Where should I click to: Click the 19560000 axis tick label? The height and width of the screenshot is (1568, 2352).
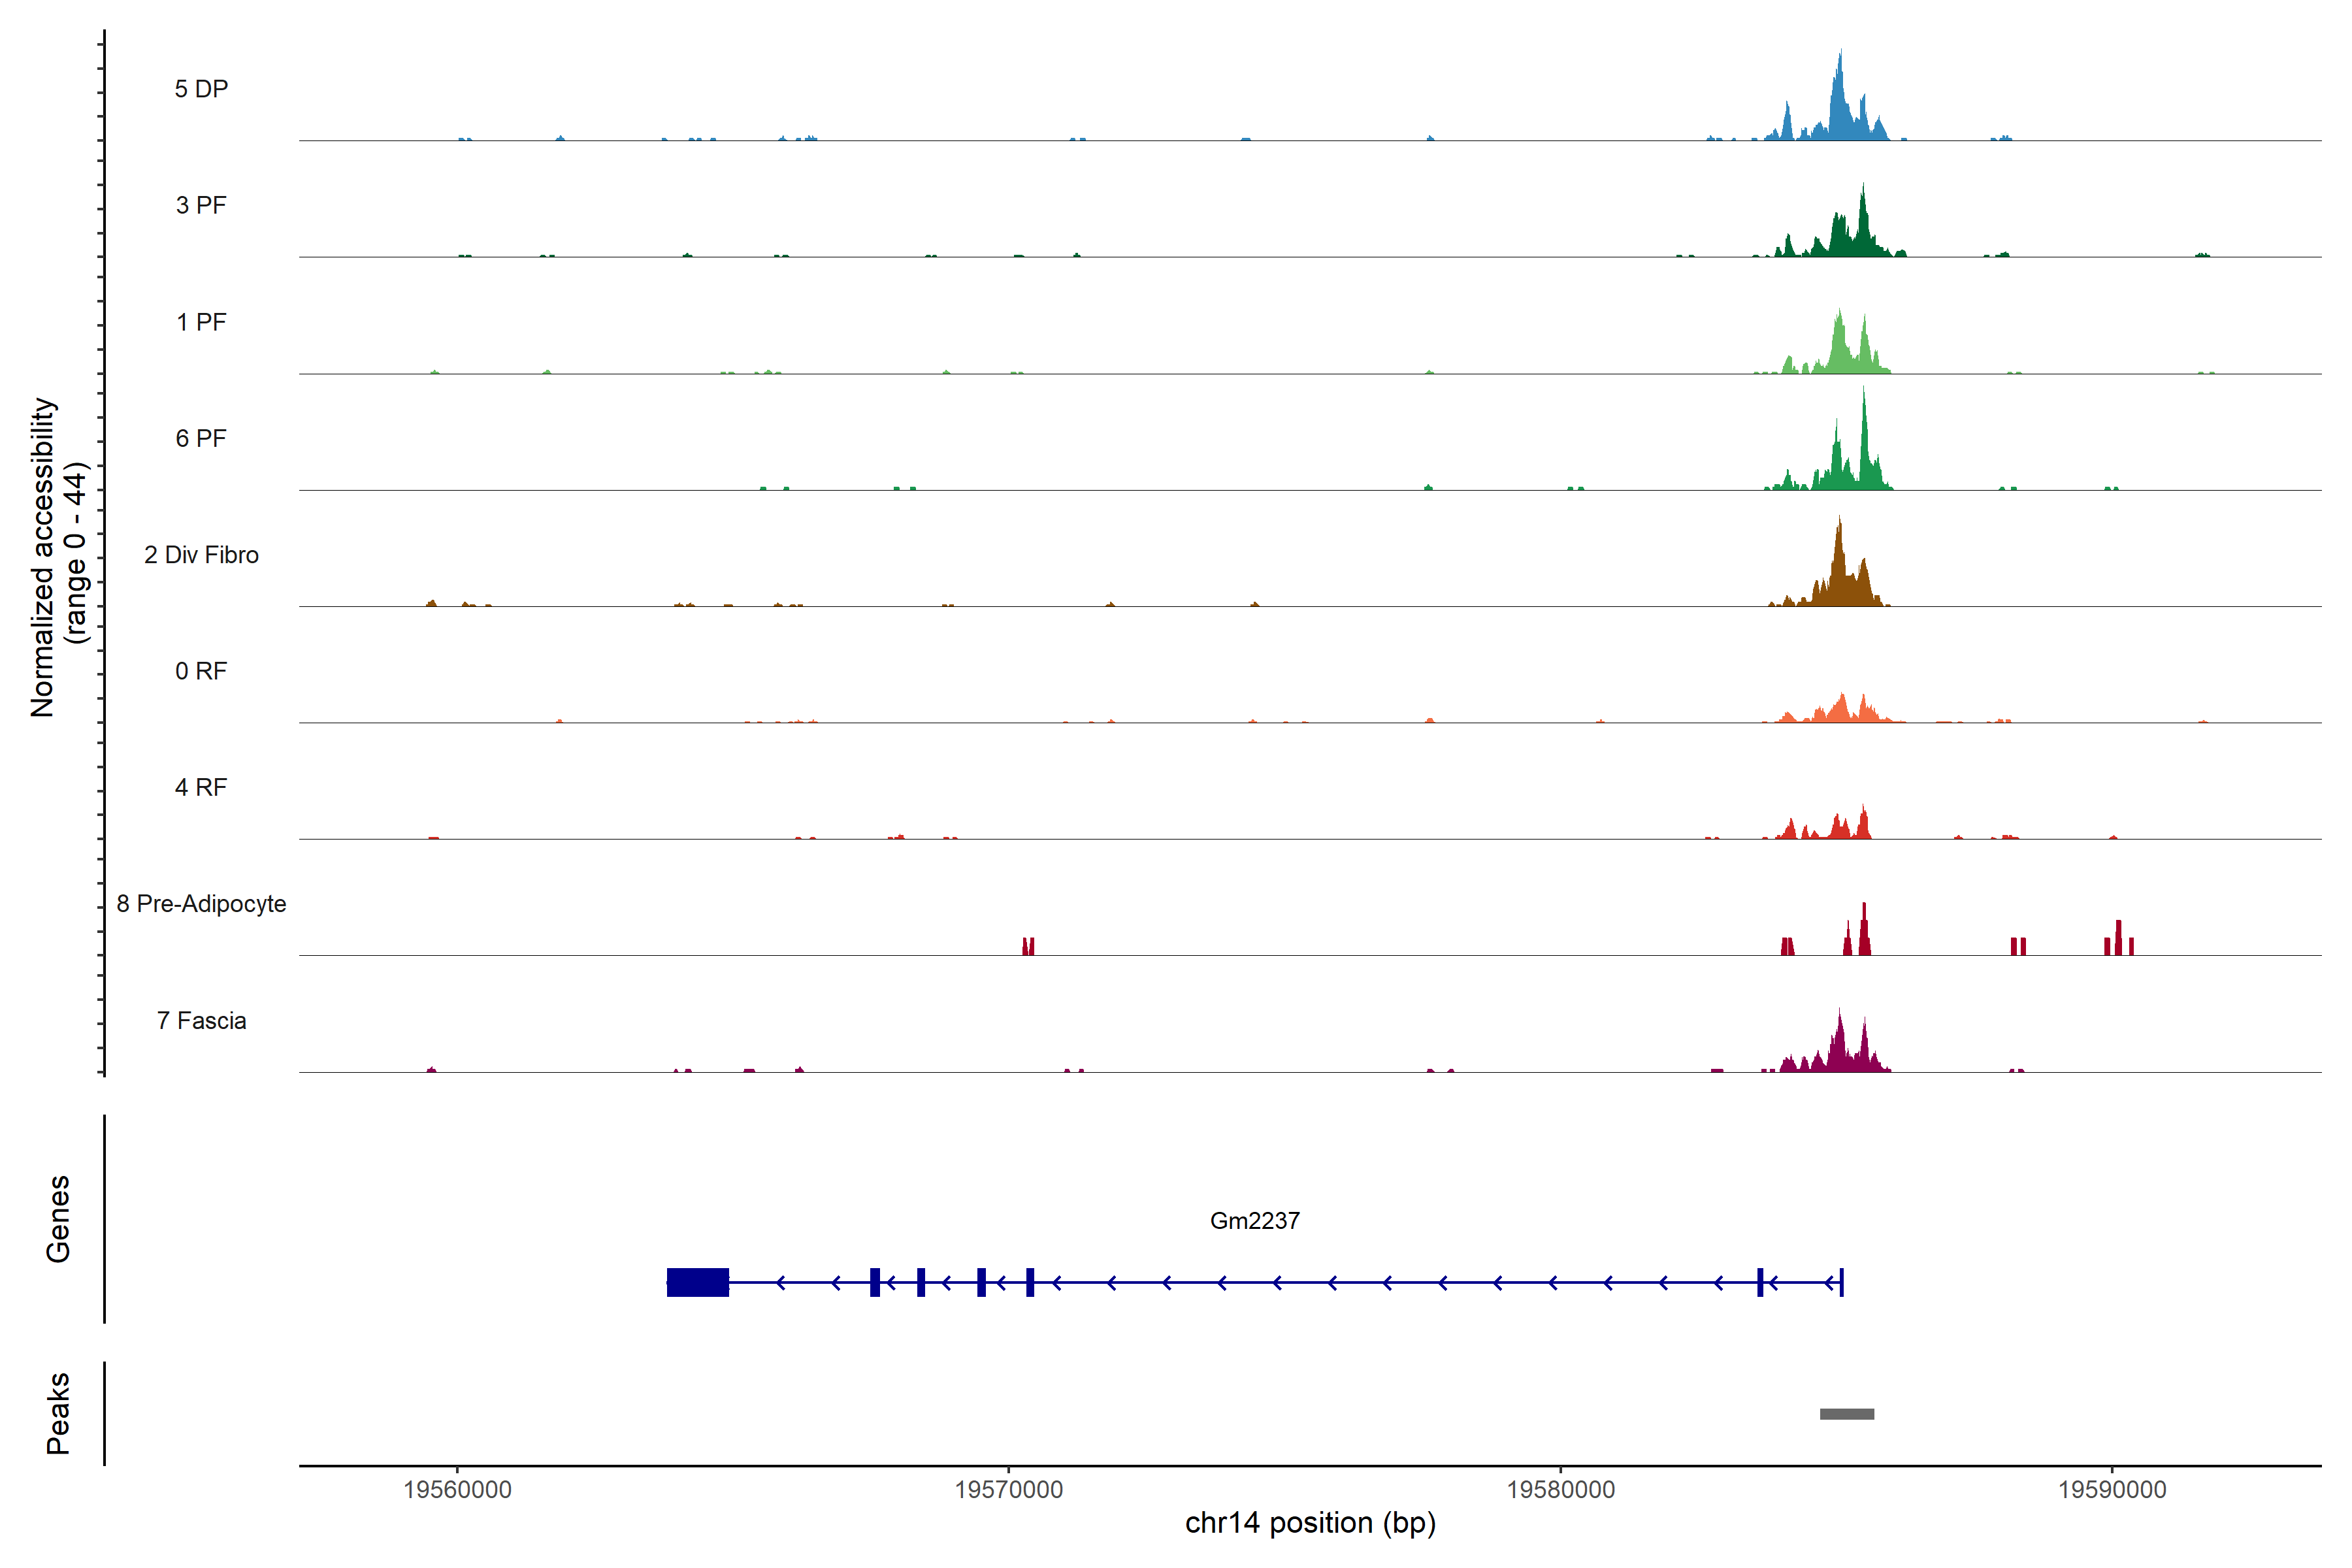tap(457, 1489)
